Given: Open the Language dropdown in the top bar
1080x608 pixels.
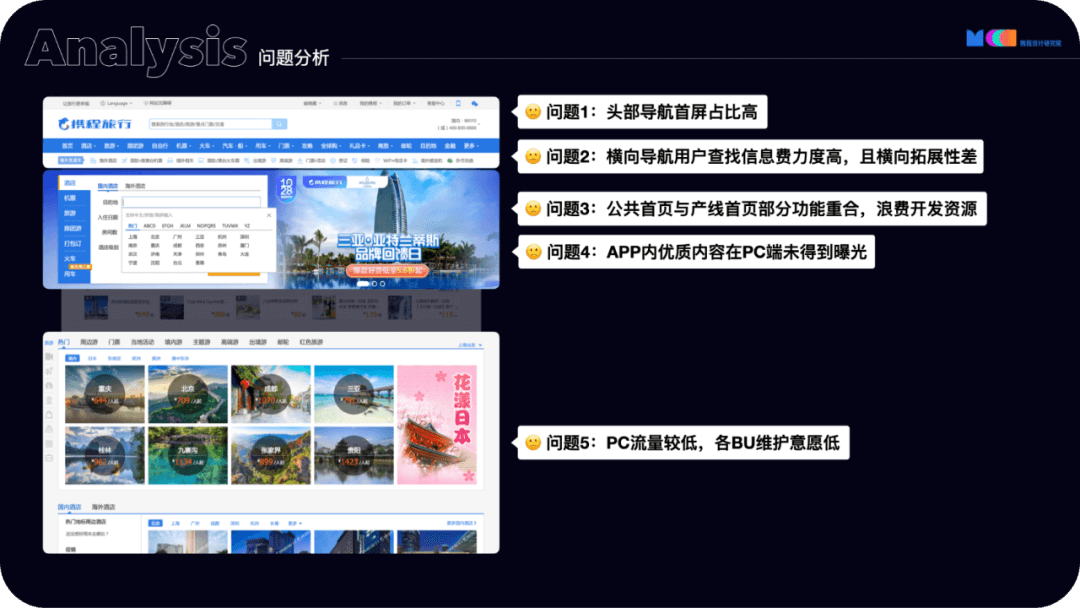Looking at the screenshot, I should click(x=116, y=103).
